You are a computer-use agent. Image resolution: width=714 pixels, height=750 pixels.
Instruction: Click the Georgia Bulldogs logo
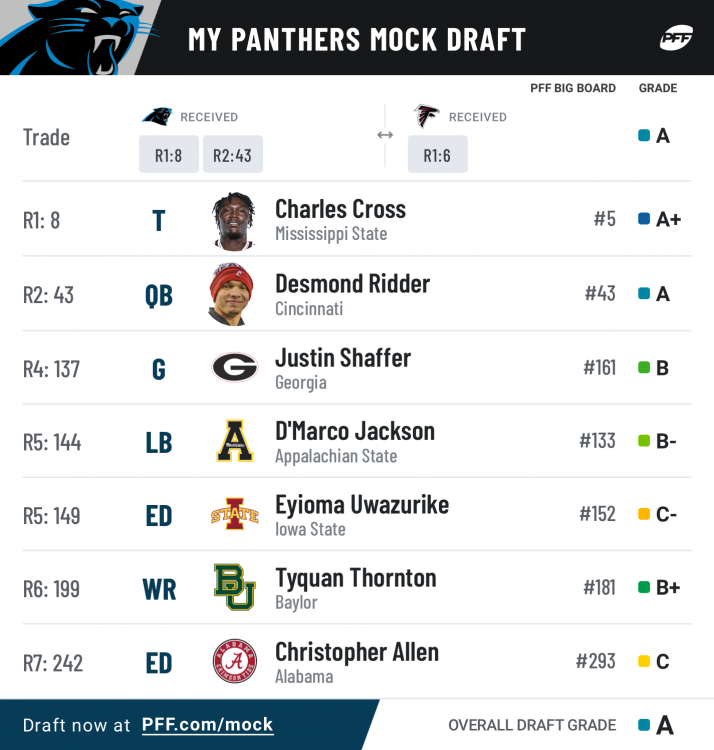[x=234, y=368]
